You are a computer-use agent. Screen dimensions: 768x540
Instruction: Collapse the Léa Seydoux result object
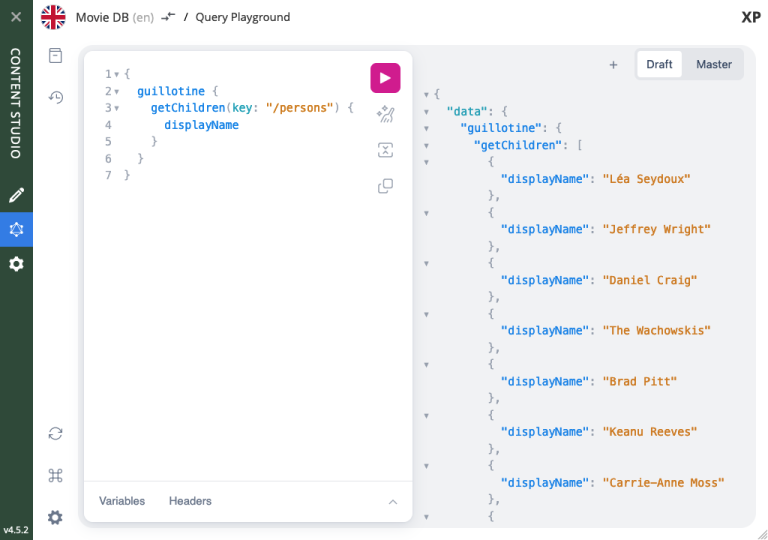click(426, 162)
